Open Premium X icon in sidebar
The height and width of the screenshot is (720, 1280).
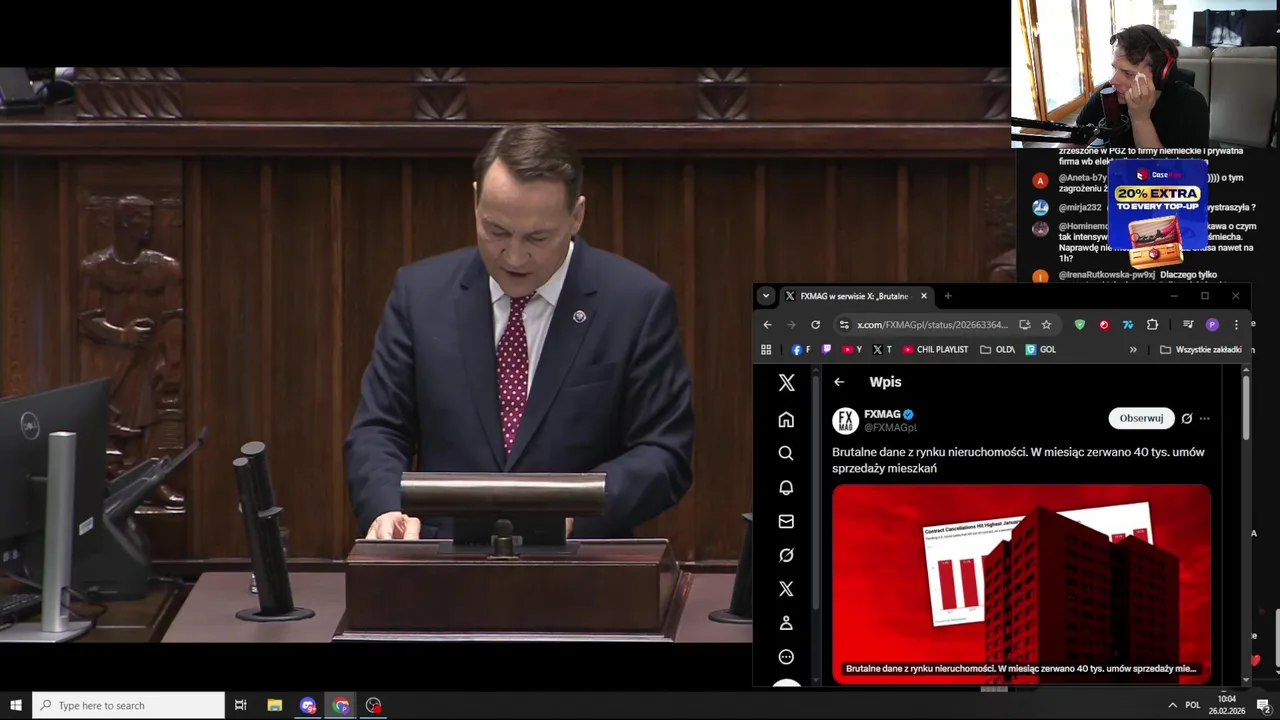(x=786, y=589)
